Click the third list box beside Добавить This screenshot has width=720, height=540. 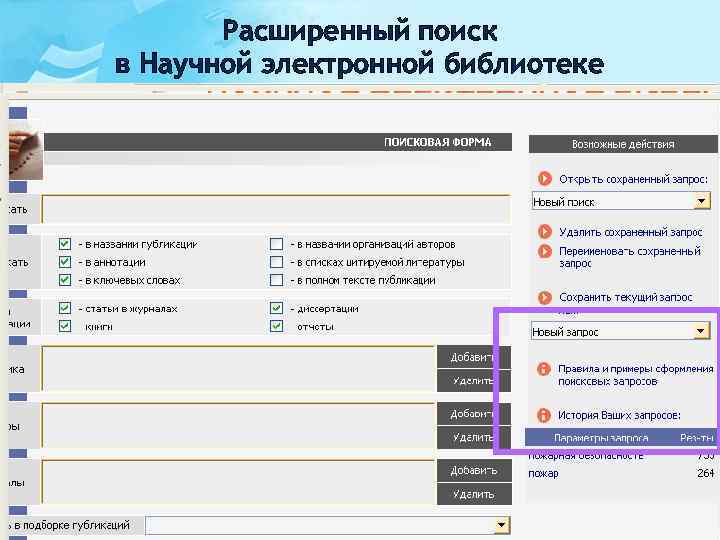(x=238, y=482)
